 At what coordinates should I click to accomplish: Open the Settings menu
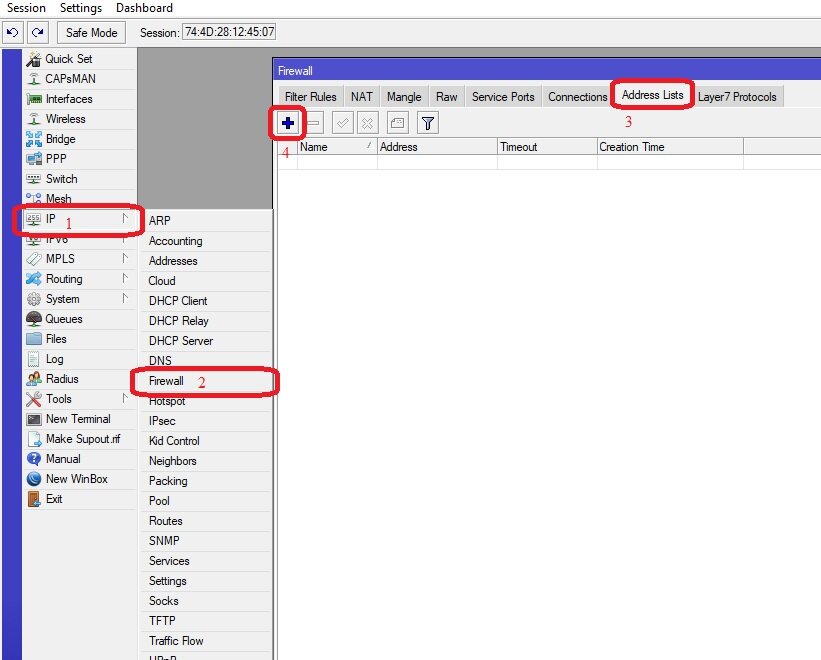pyautogui.click(x=81, y=8)
